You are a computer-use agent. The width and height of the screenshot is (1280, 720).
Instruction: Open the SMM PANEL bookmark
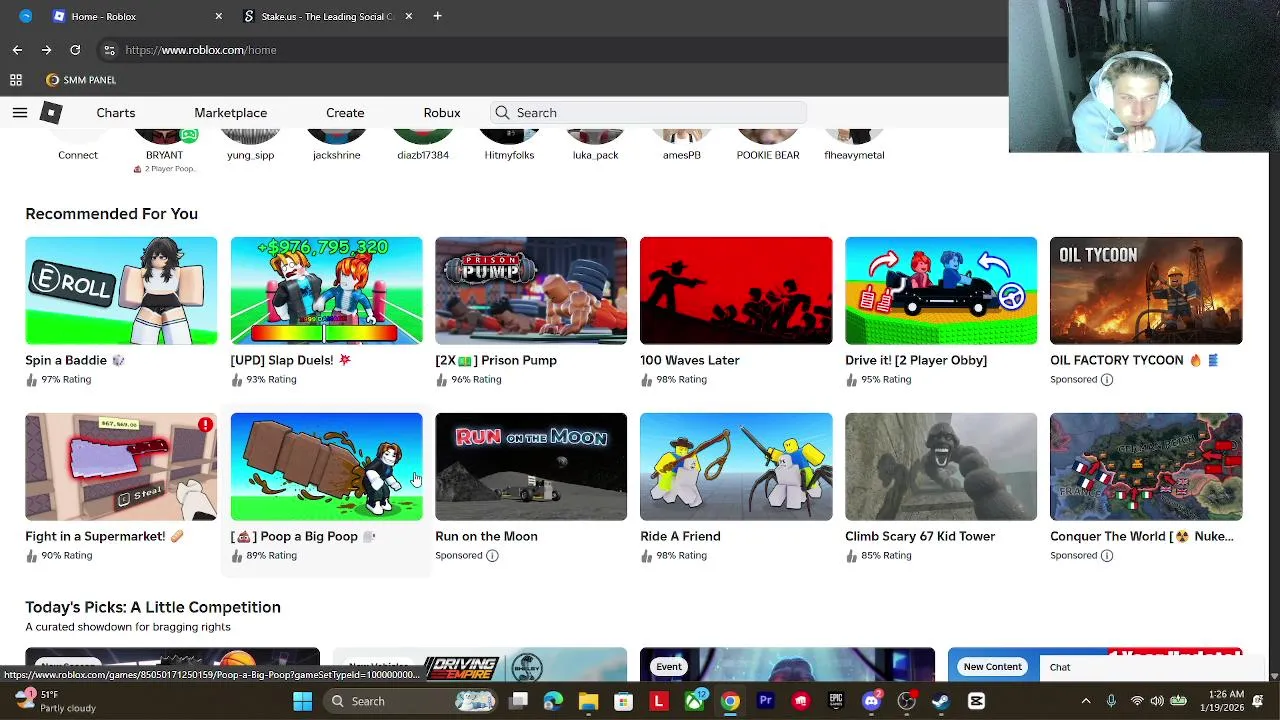coord(81,80)
